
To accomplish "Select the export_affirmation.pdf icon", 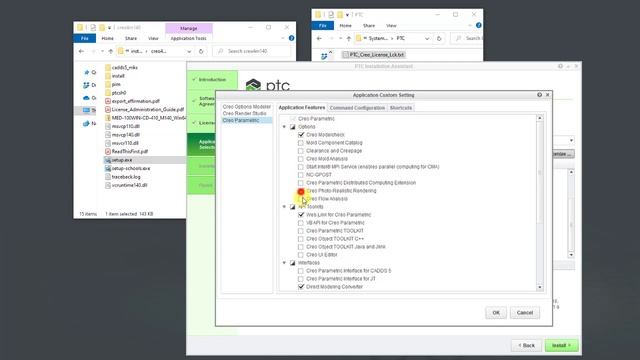I will (x=108, y=101).
